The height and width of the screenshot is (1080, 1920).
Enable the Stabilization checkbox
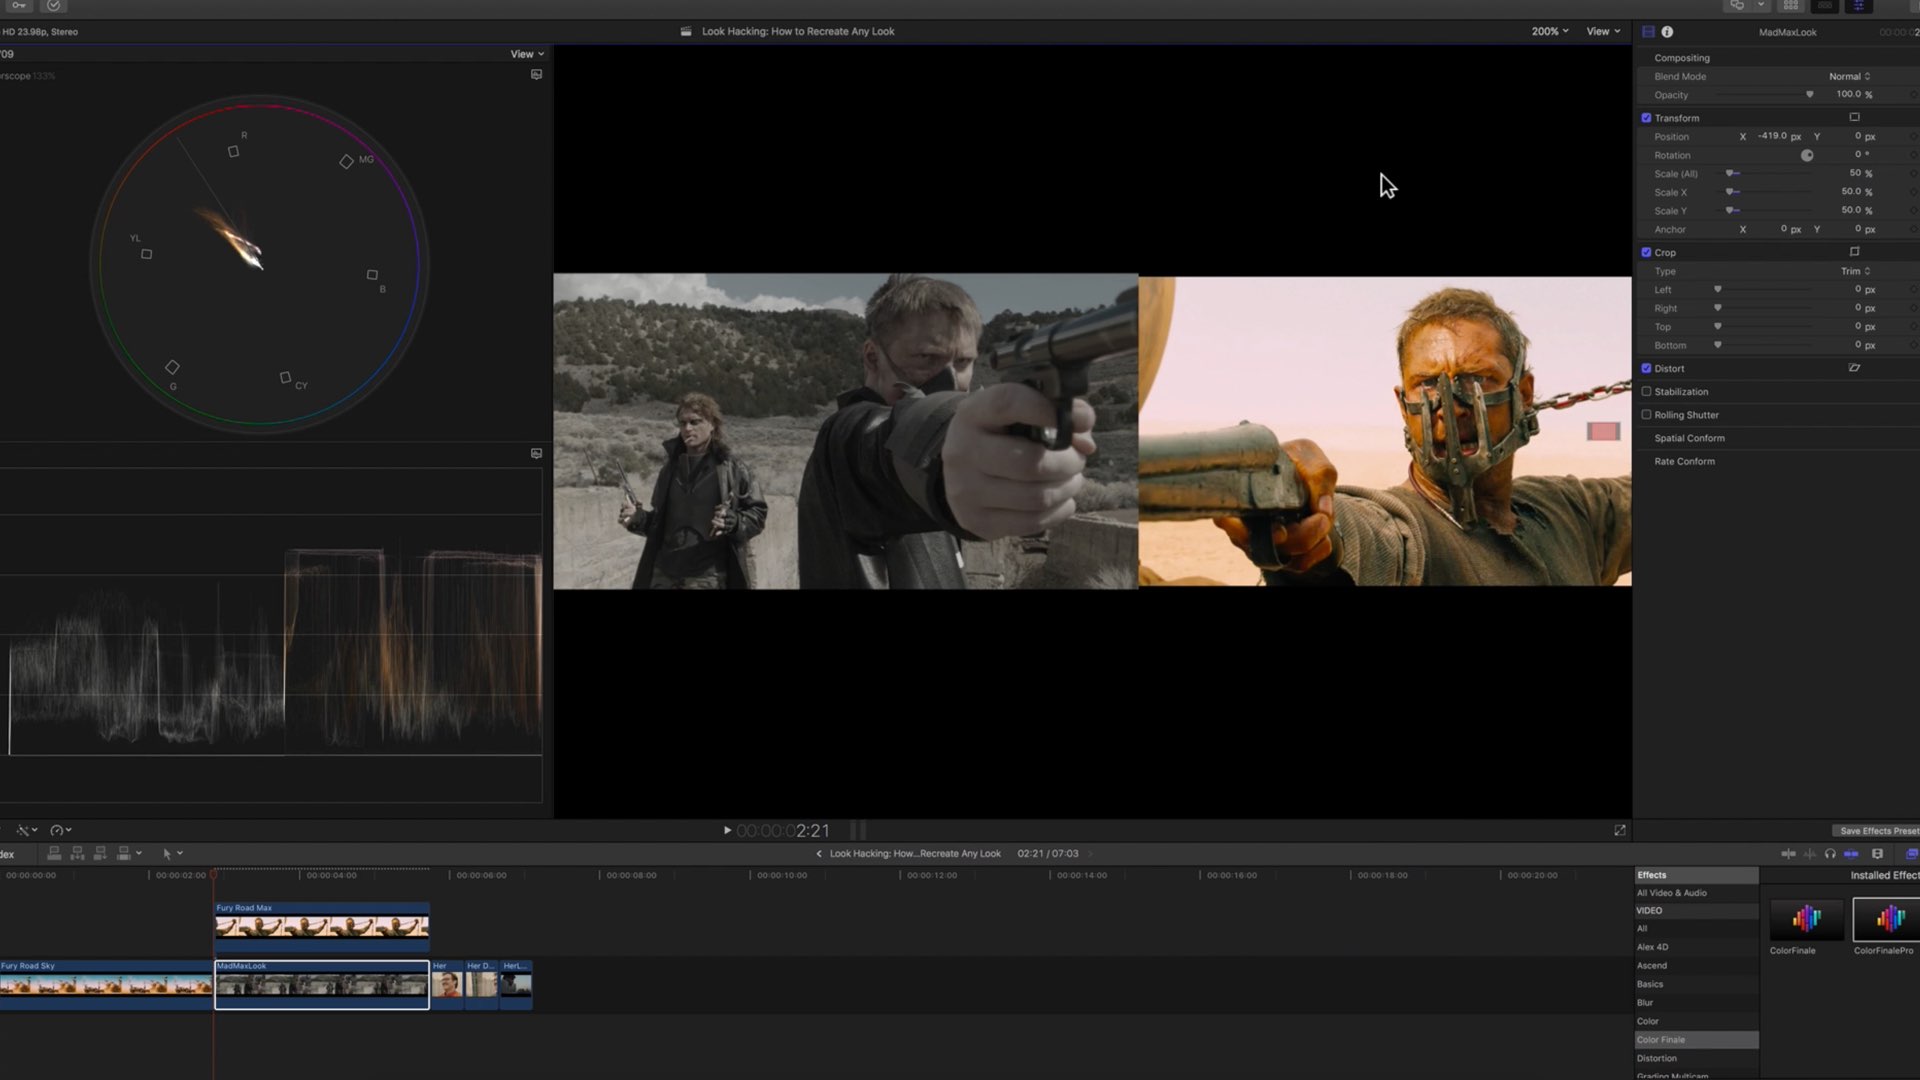pyautogui.click(x=1646, y=392)
